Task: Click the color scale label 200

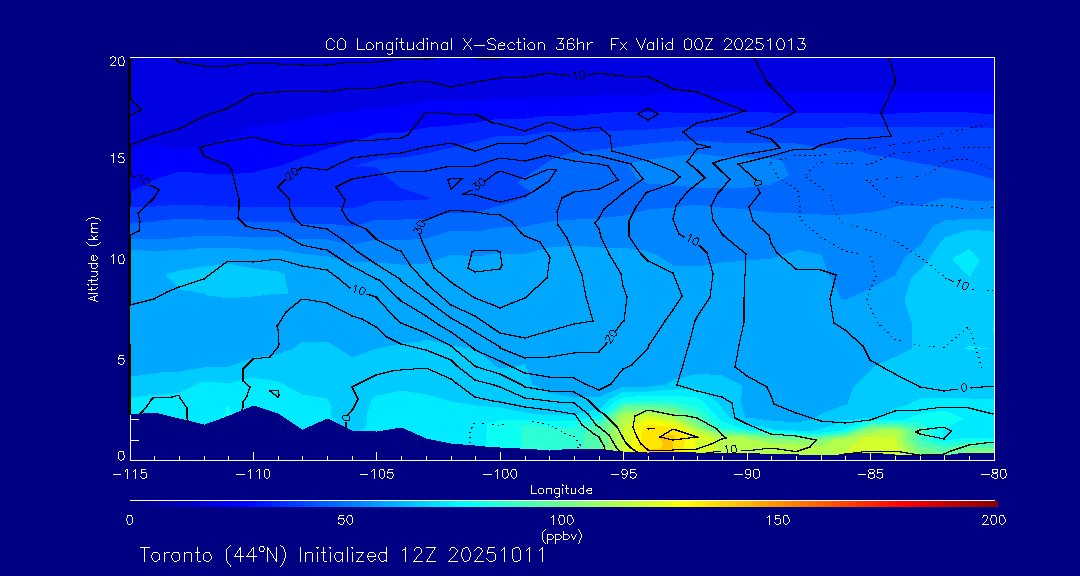Action: [994, 520]
